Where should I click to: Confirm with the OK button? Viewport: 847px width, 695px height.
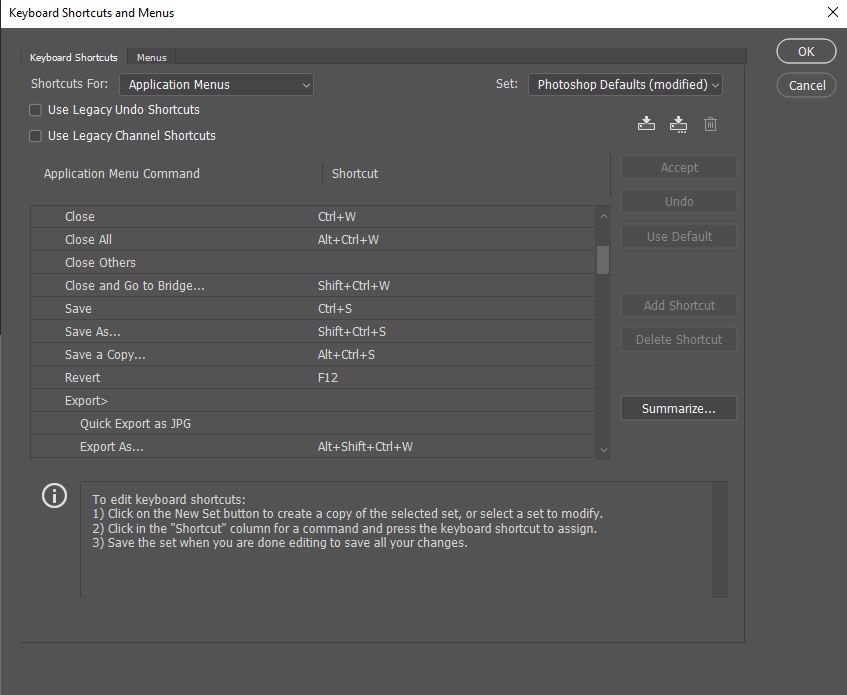(806, 51)
